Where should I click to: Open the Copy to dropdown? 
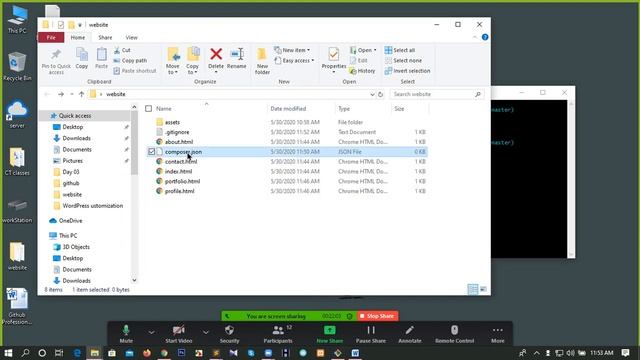(x=192, y=61)
